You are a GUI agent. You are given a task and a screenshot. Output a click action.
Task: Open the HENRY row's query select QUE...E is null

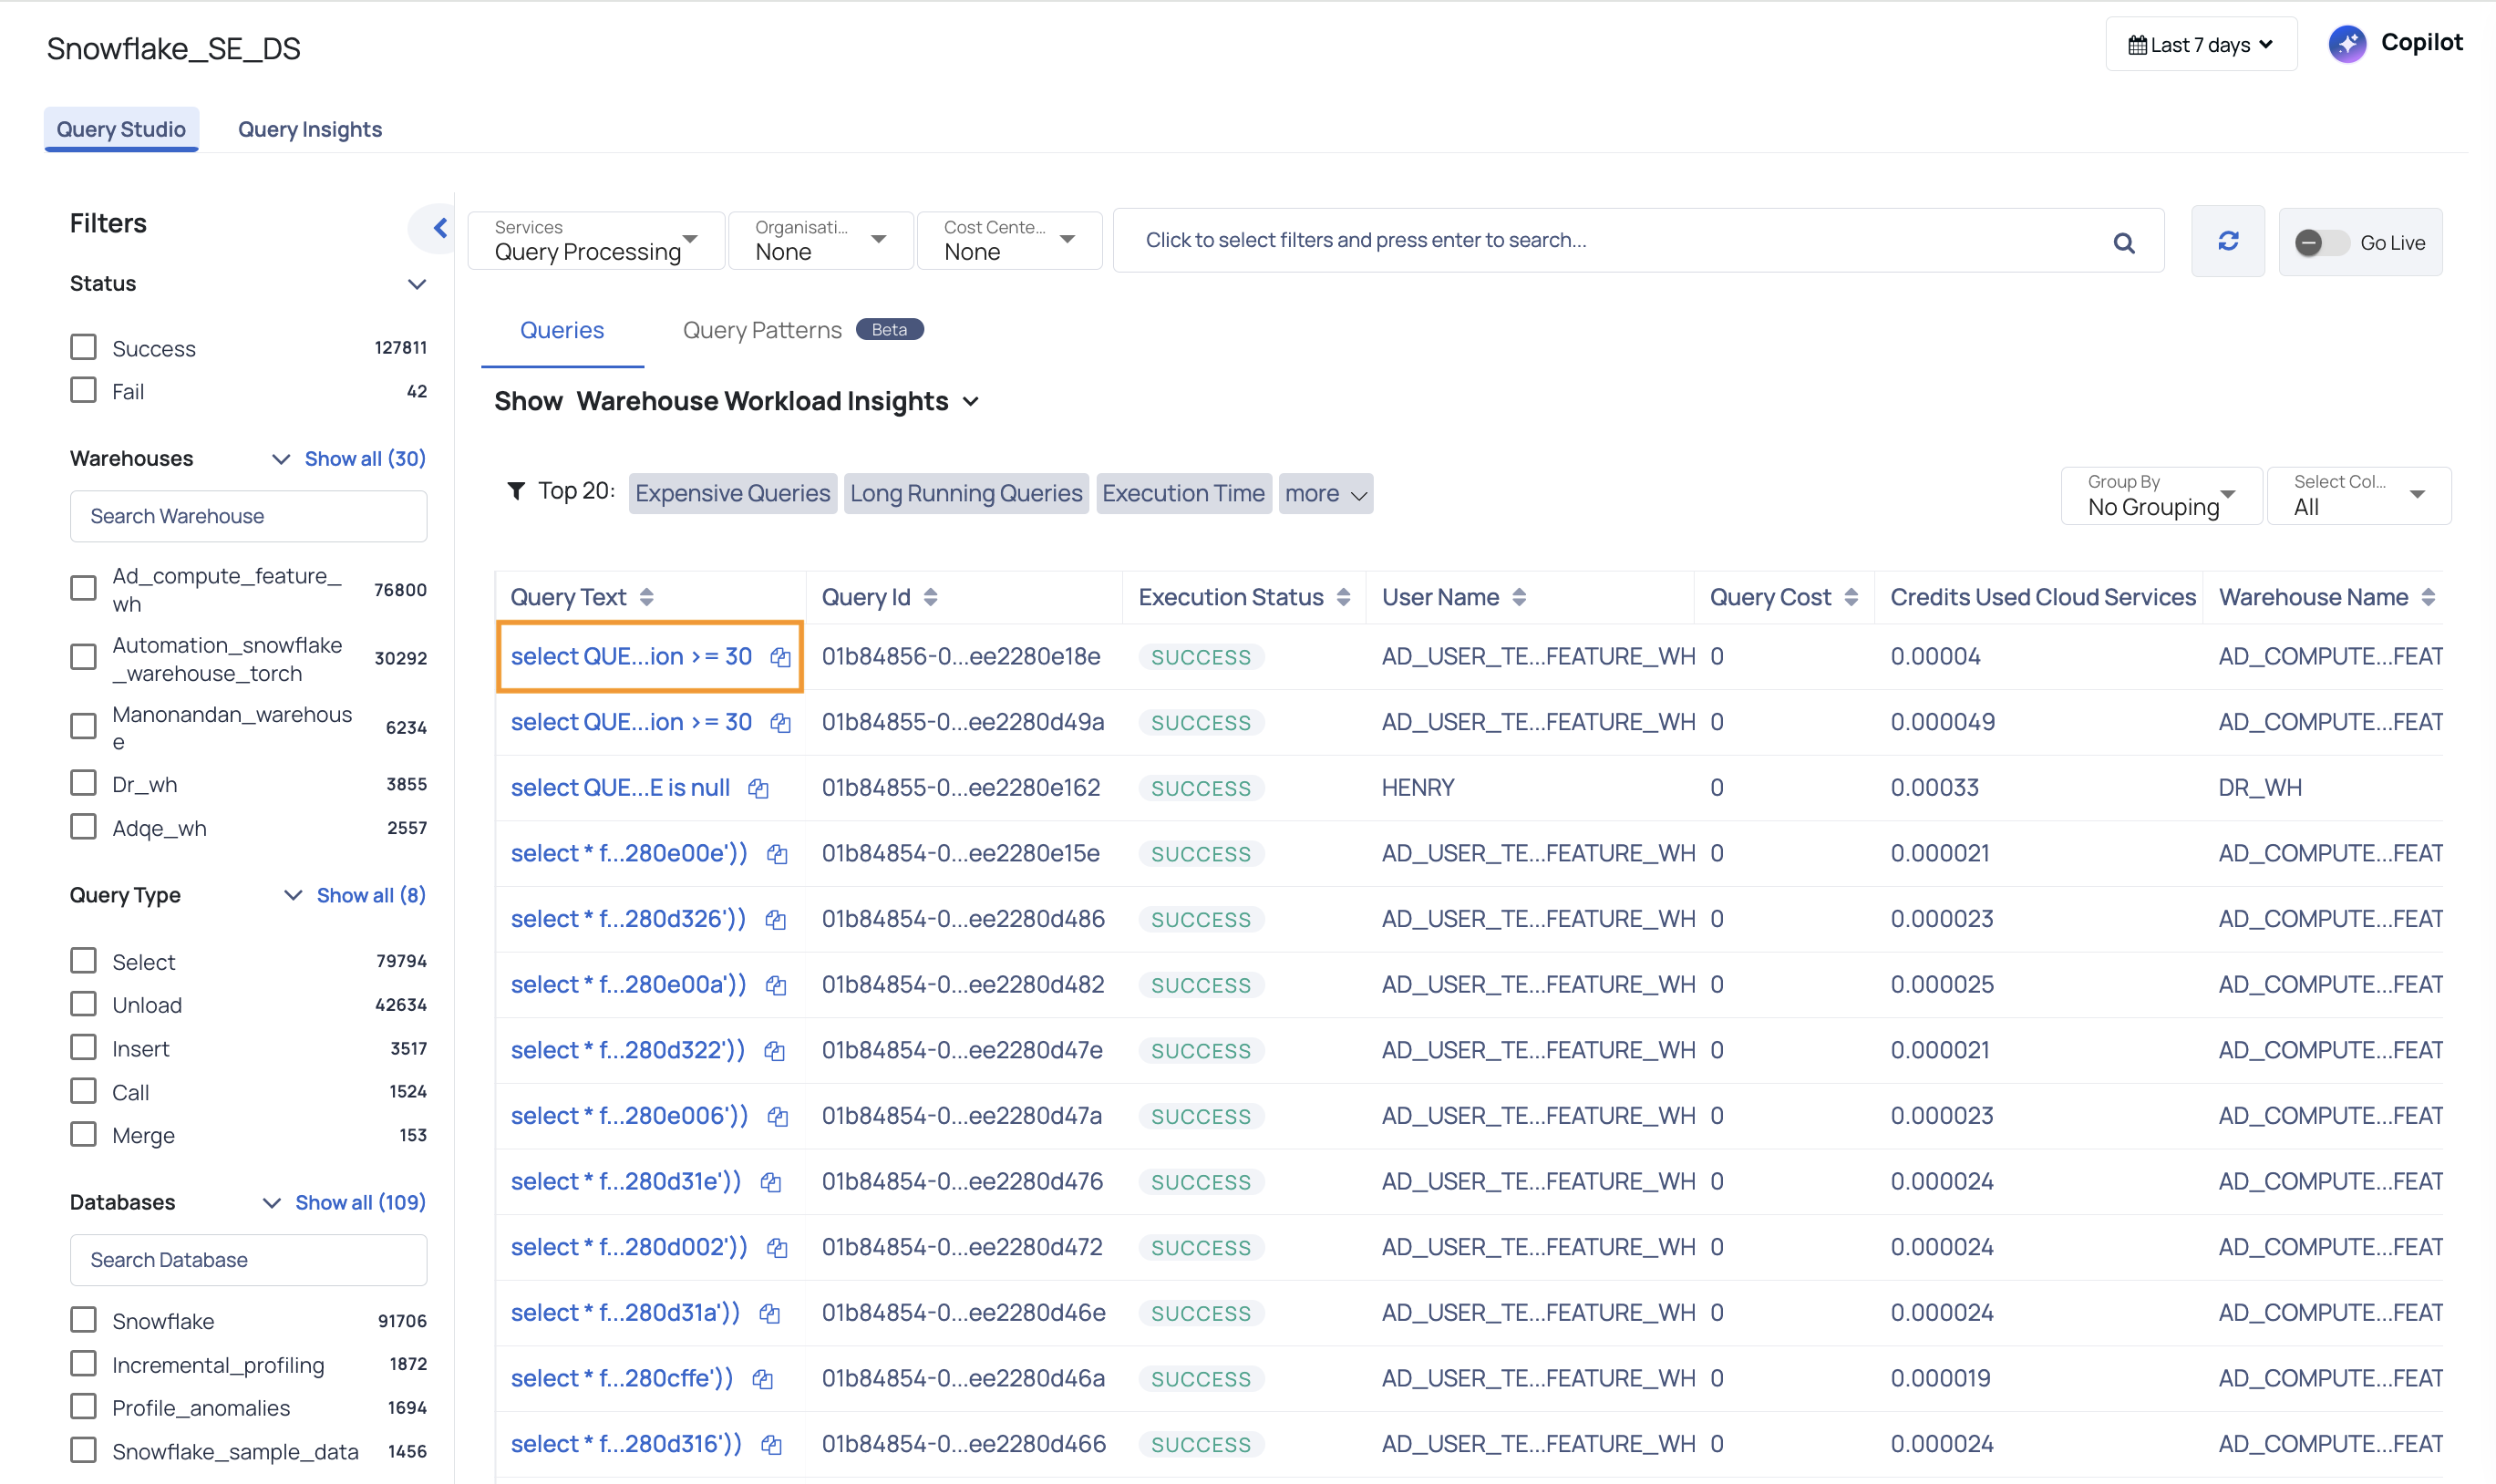point(620,789)
